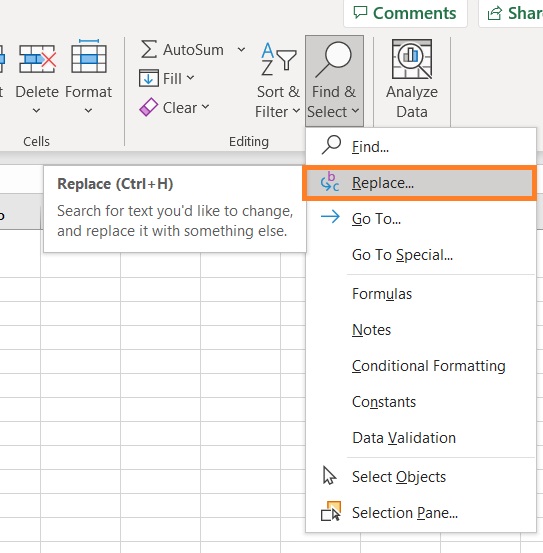543x553 pixels.
Task: Click the Sort & Filter icon
Action: pos(279,59)
